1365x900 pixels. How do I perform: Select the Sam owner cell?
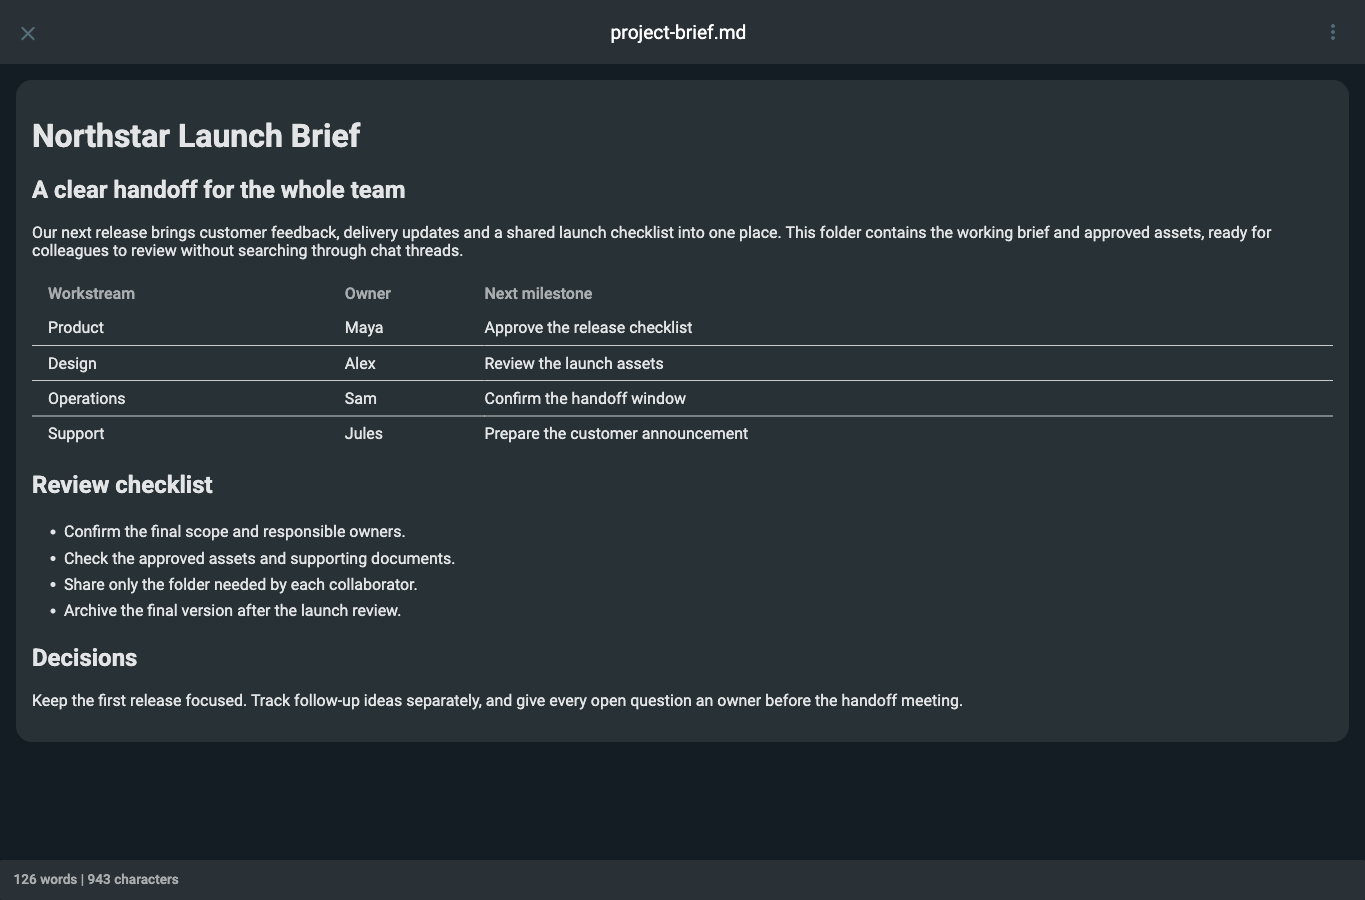tap(361, 399)
